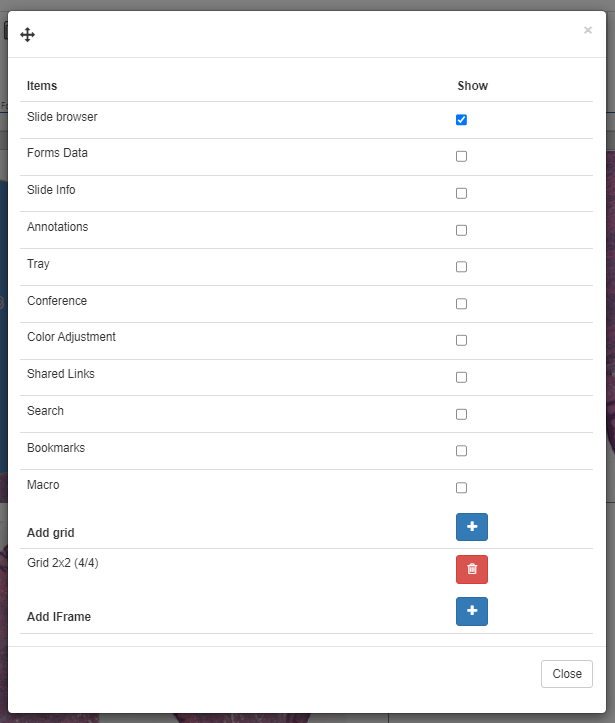Click the move dialog drag handle icon
Image resolution: width=615 pixels, height=723 pixels.
point(28,35)
